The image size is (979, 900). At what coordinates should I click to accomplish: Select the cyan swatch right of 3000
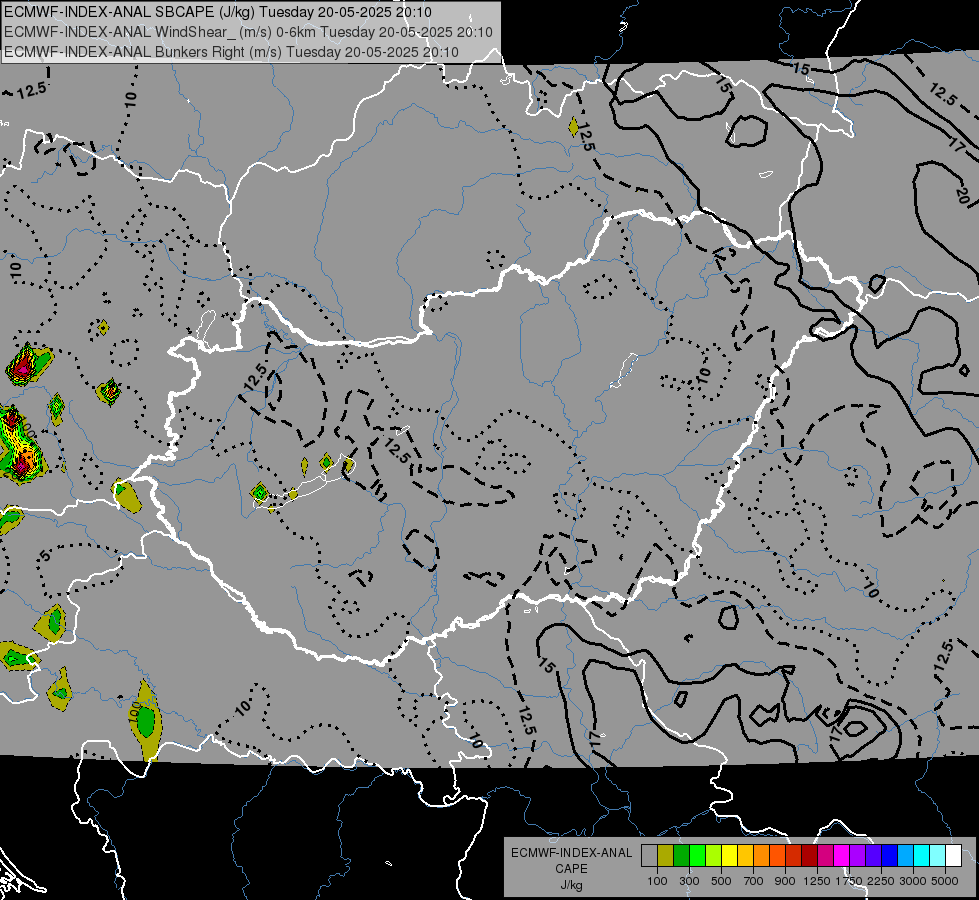pos(921,855)
